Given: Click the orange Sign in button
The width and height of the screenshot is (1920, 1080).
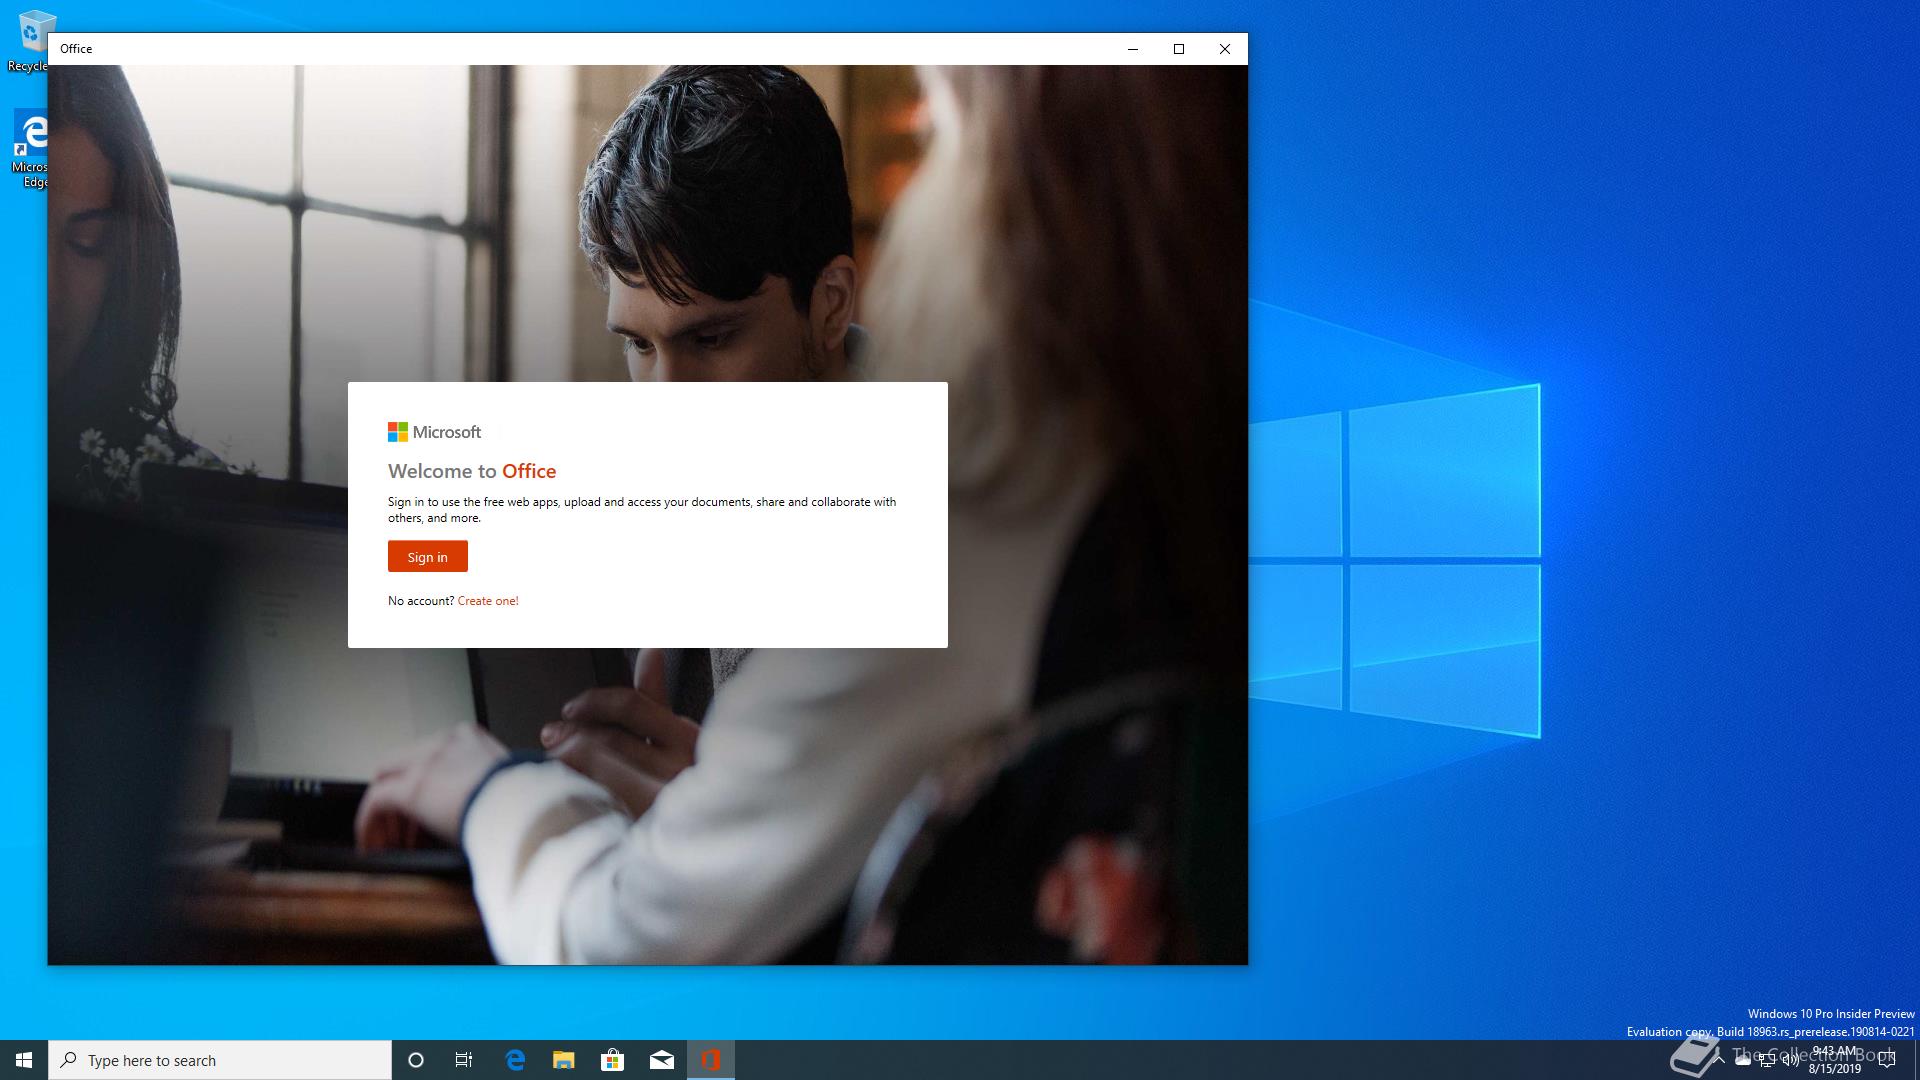Looking at the screenshot, I should (427, 557).
